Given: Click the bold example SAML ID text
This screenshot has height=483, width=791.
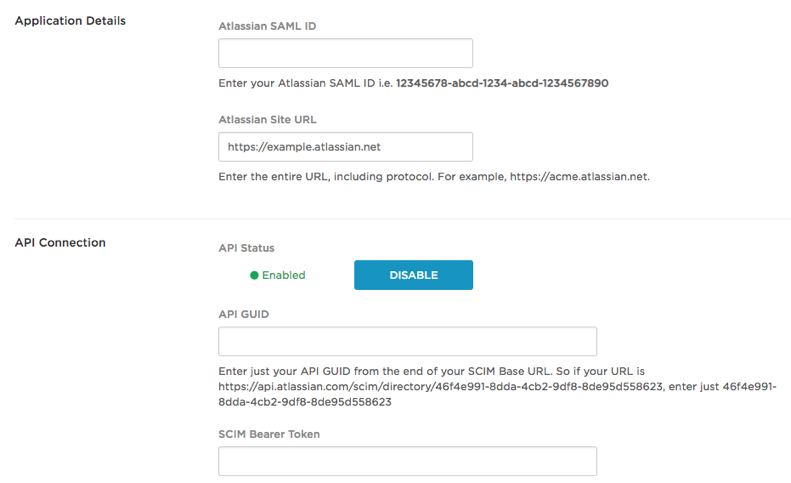Looking at the screenshot, I should [502, 83].
